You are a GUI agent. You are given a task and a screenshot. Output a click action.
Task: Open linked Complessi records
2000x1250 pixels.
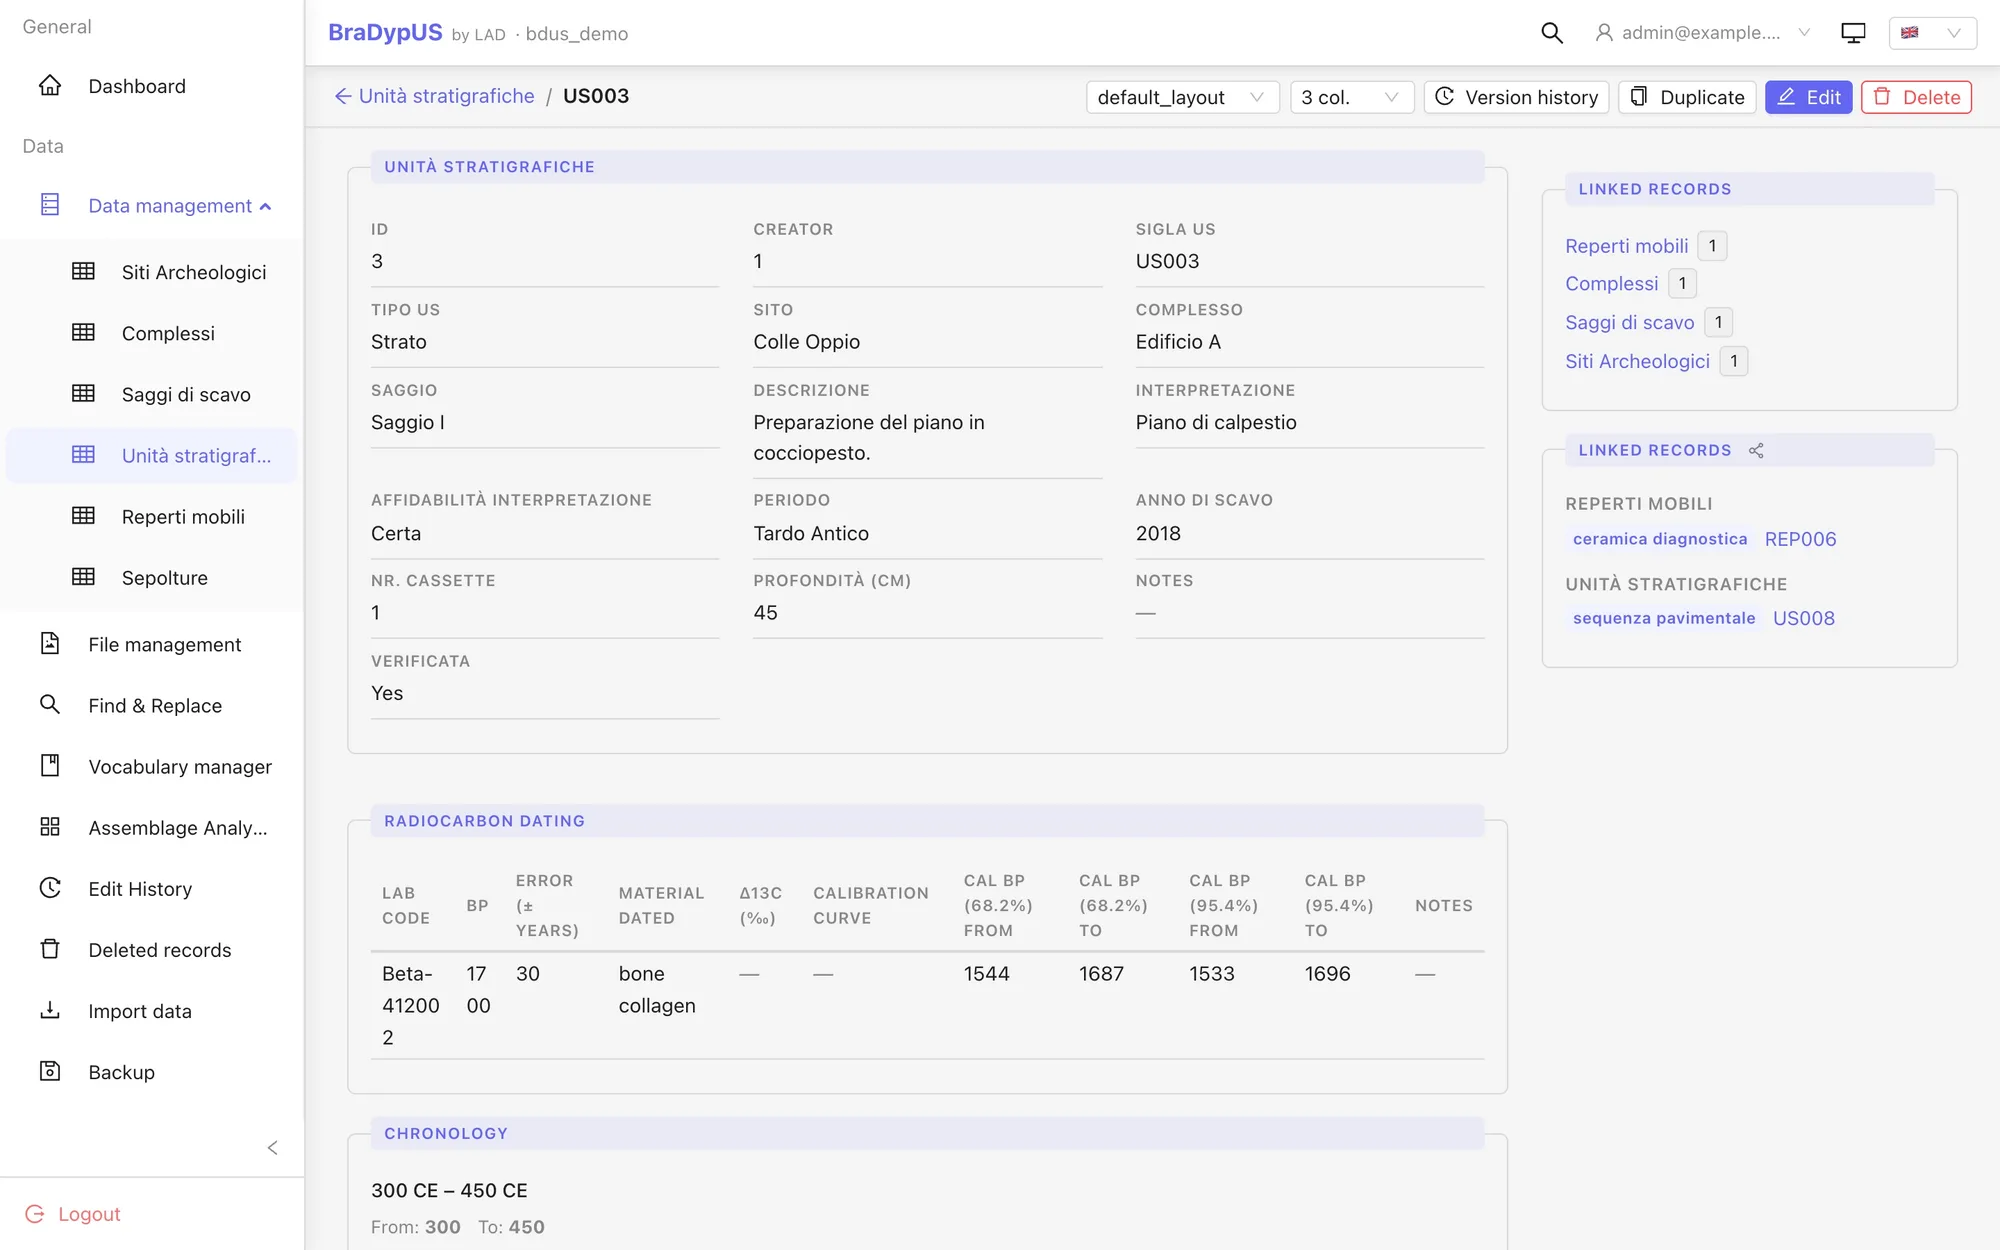click(x=1611, y=284)
